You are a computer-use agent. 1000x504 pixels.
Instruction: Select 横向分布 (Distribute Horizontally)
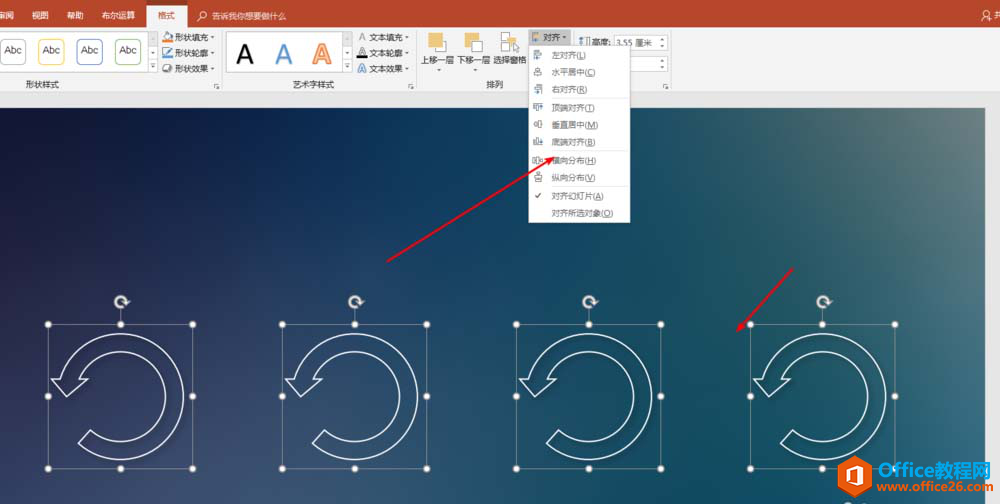[573, 161]
